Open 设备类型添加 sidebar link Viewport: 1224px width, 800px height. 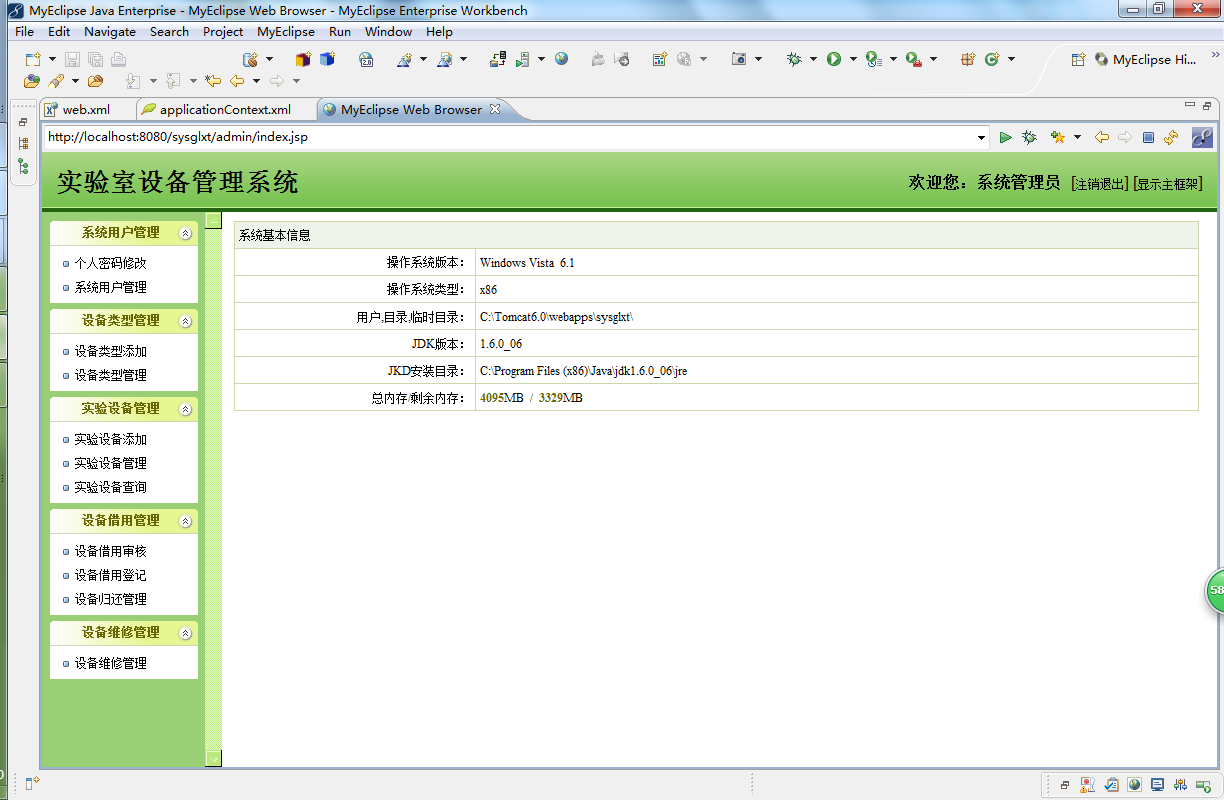coord(110,351)
